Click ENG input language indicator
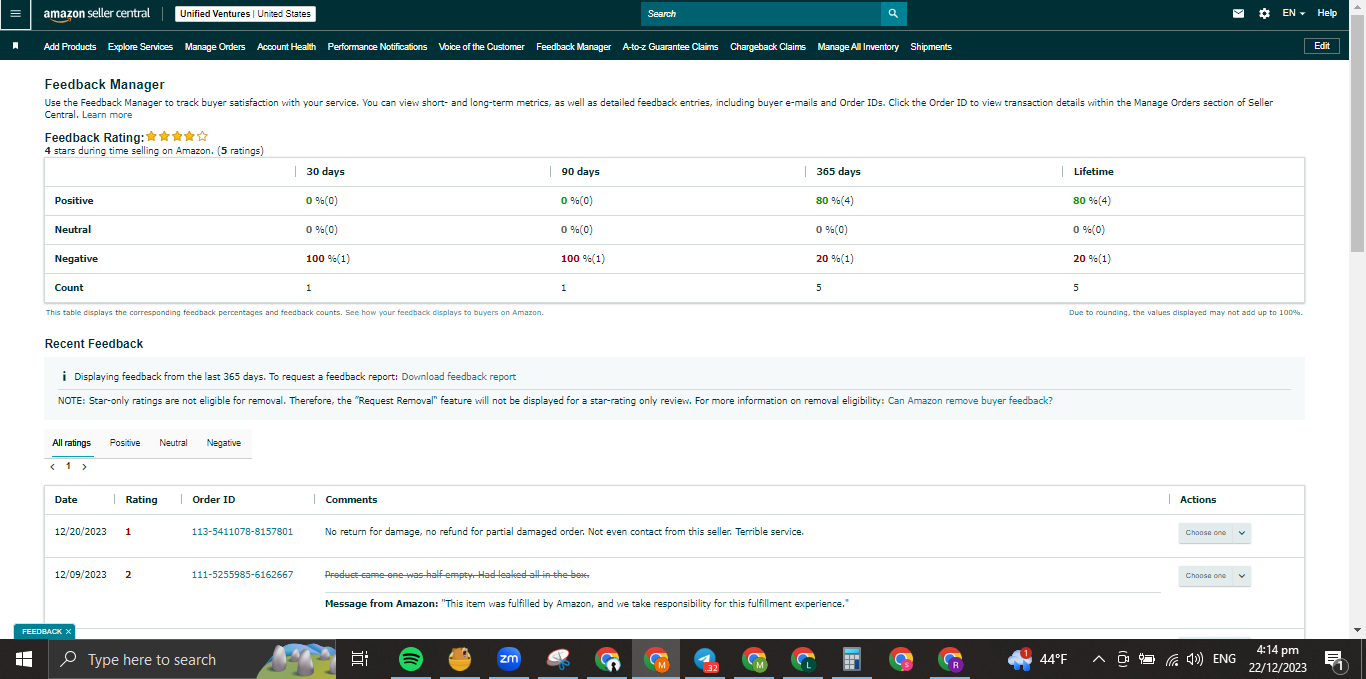This screenshot has width=1366, height=679. tap(1225, 659)
